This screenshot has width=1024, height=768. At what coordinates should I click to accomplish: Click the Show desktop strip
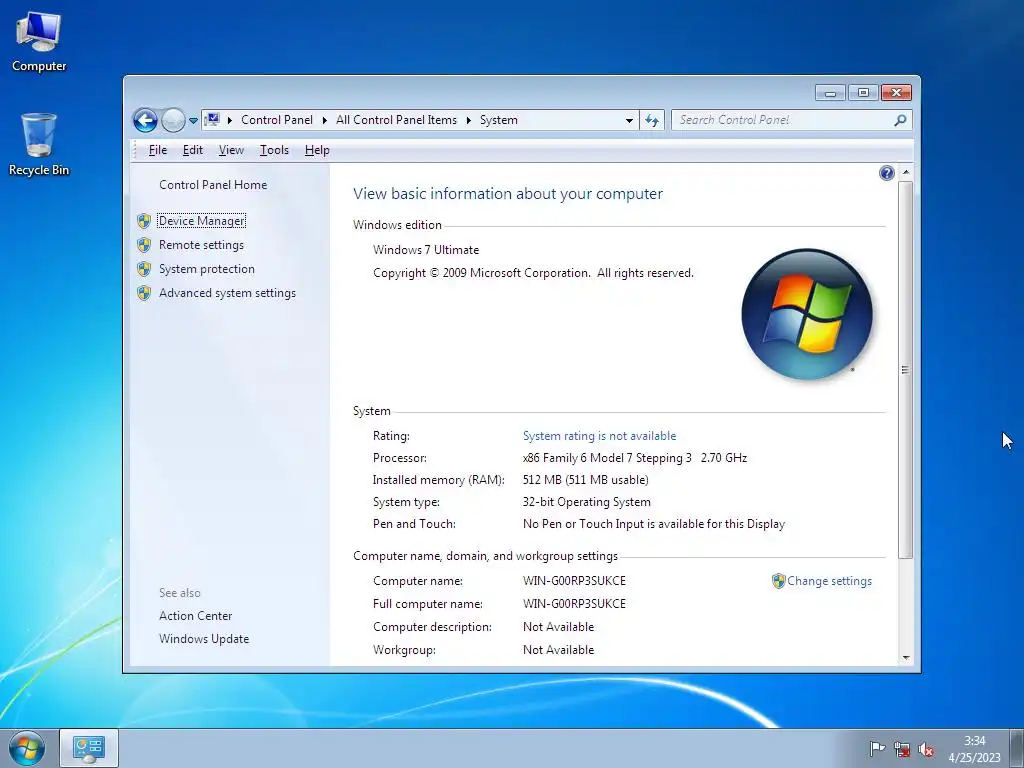[1018, 748]
